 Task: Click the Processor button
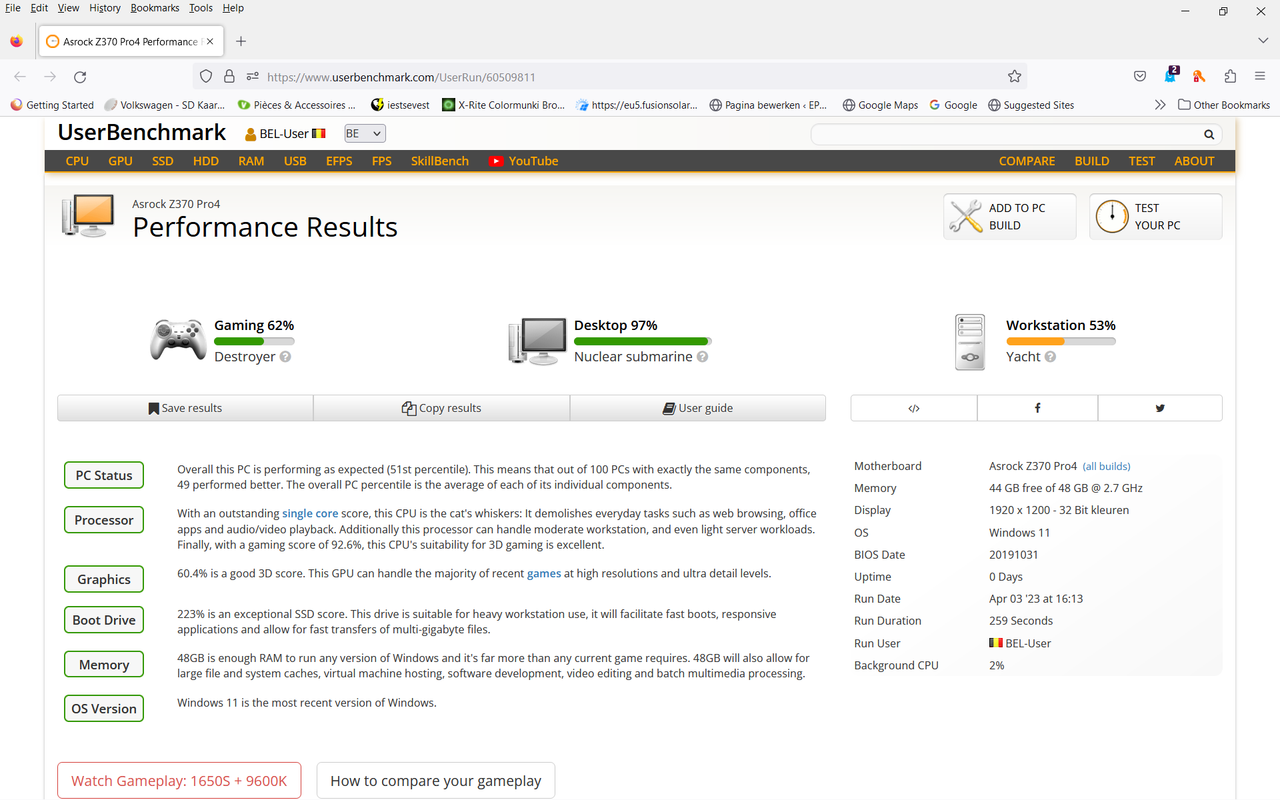pos(104,520)
